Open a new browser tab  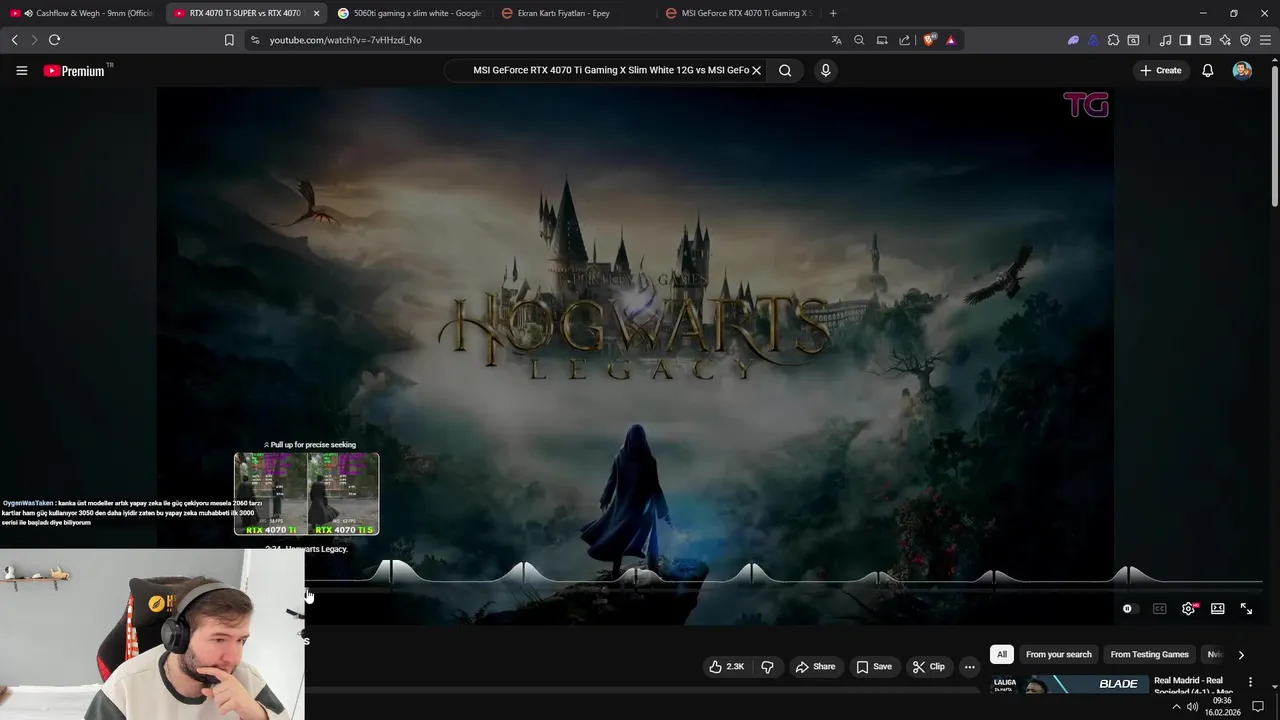(833, 13)
